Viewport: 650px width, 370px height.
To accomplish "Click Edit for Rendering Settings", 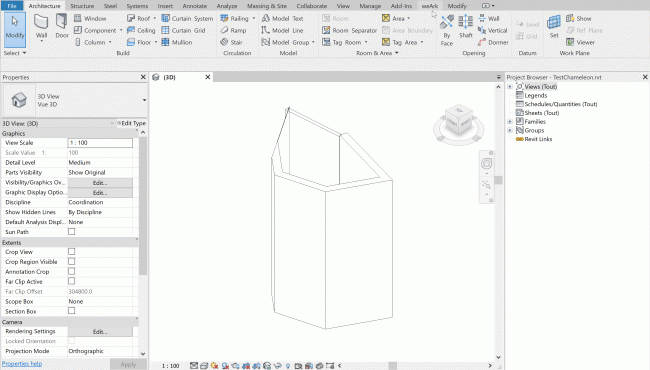I will pyautogui.click(x=100, y=331).
